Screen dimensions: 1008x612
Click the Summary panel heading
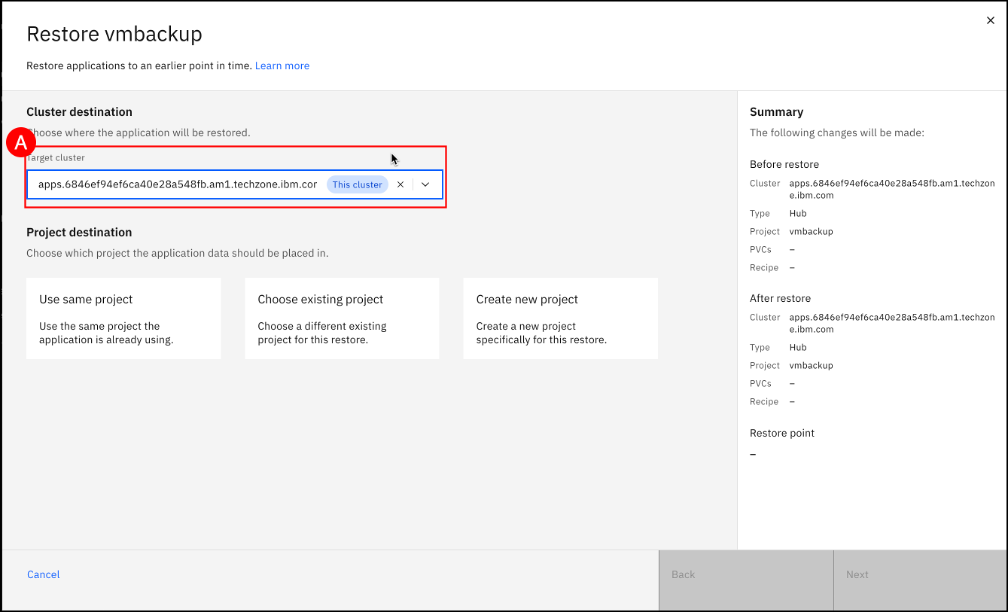tap(776, 112)
